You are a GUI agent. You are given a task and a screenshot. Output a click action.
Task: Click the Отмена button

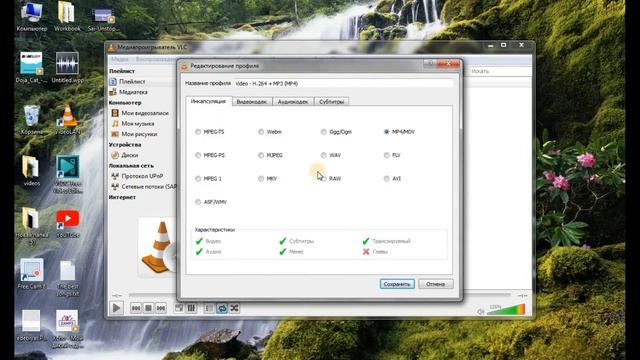click(x=436, y=284)
